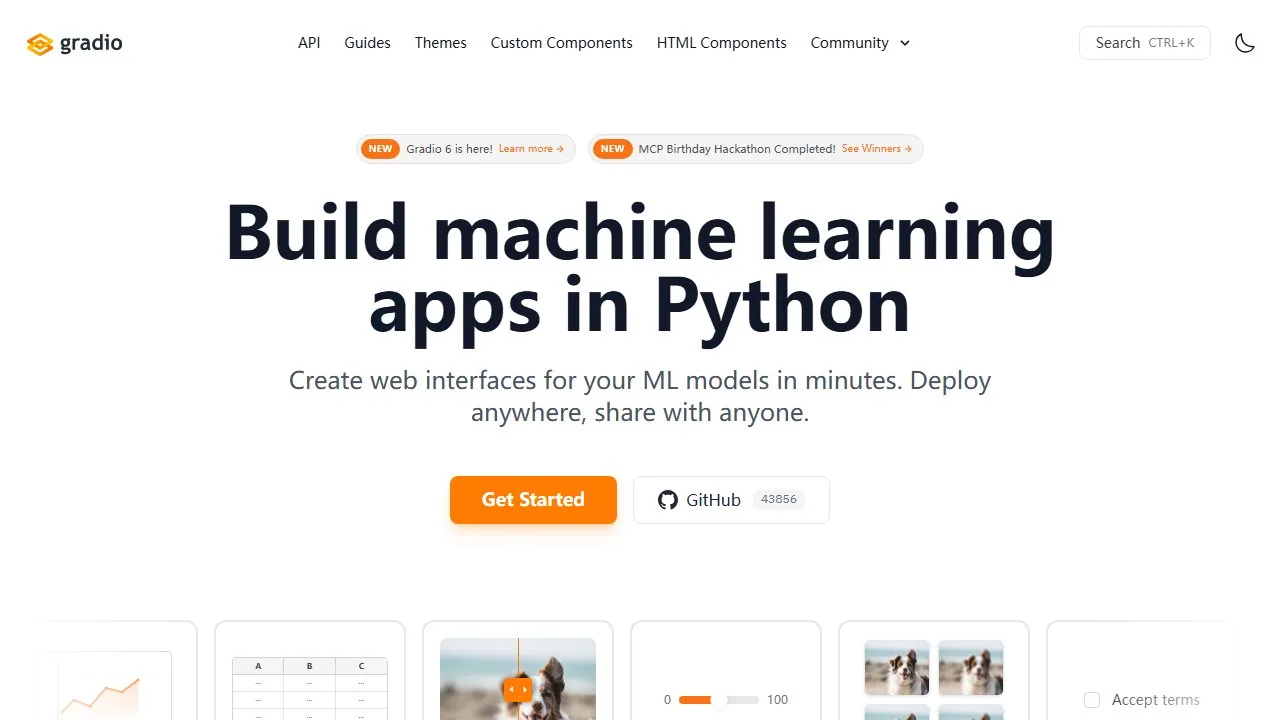
Task: Click column header A in the table card
Action: pos(258,666)
